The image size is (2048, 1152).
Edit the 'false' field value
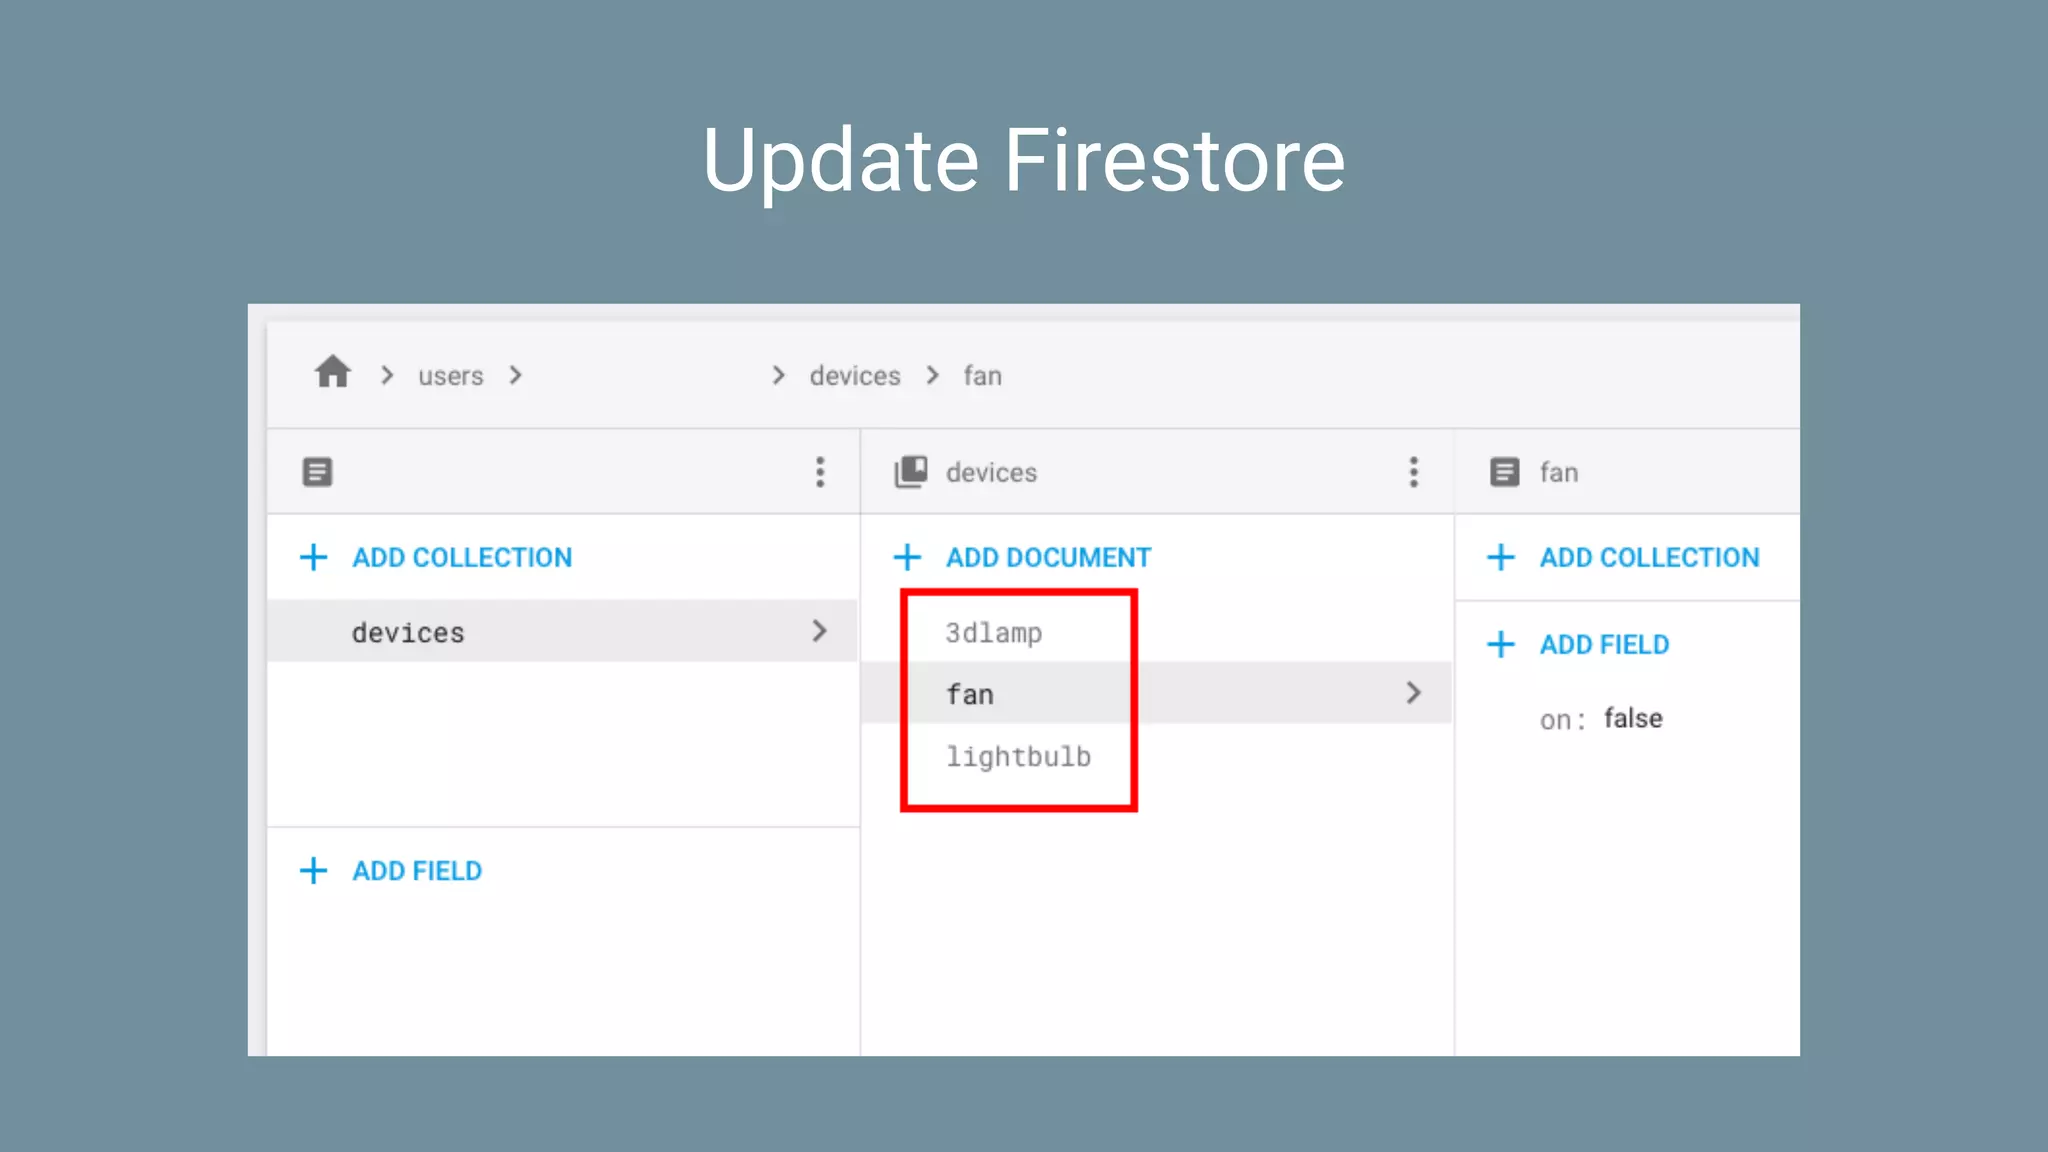click(1633, 718)
